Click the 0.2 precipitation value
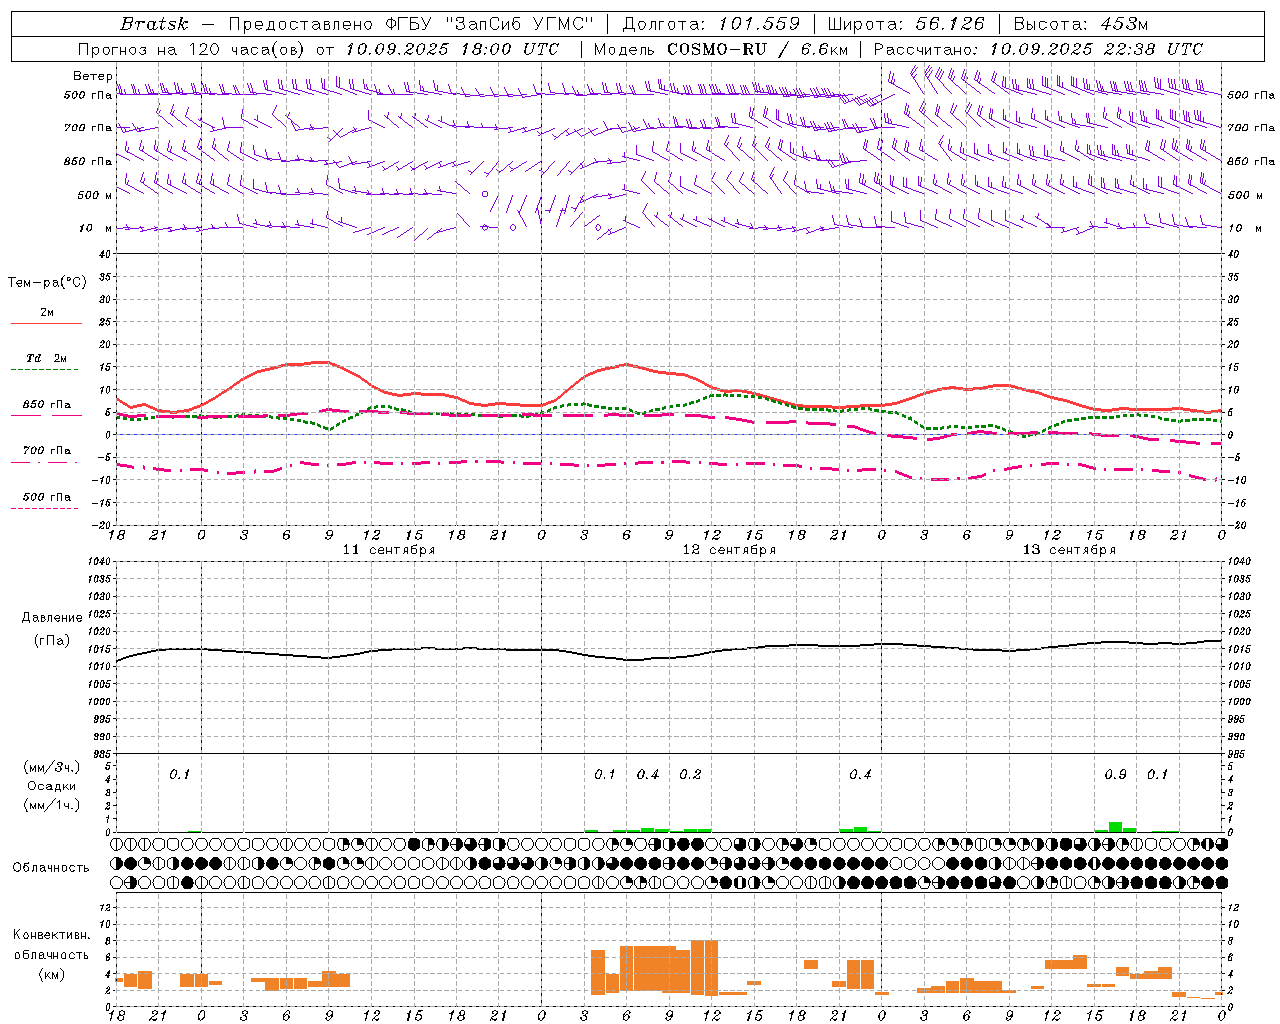The image size is (1280, 1024). (x=691, y=775)
